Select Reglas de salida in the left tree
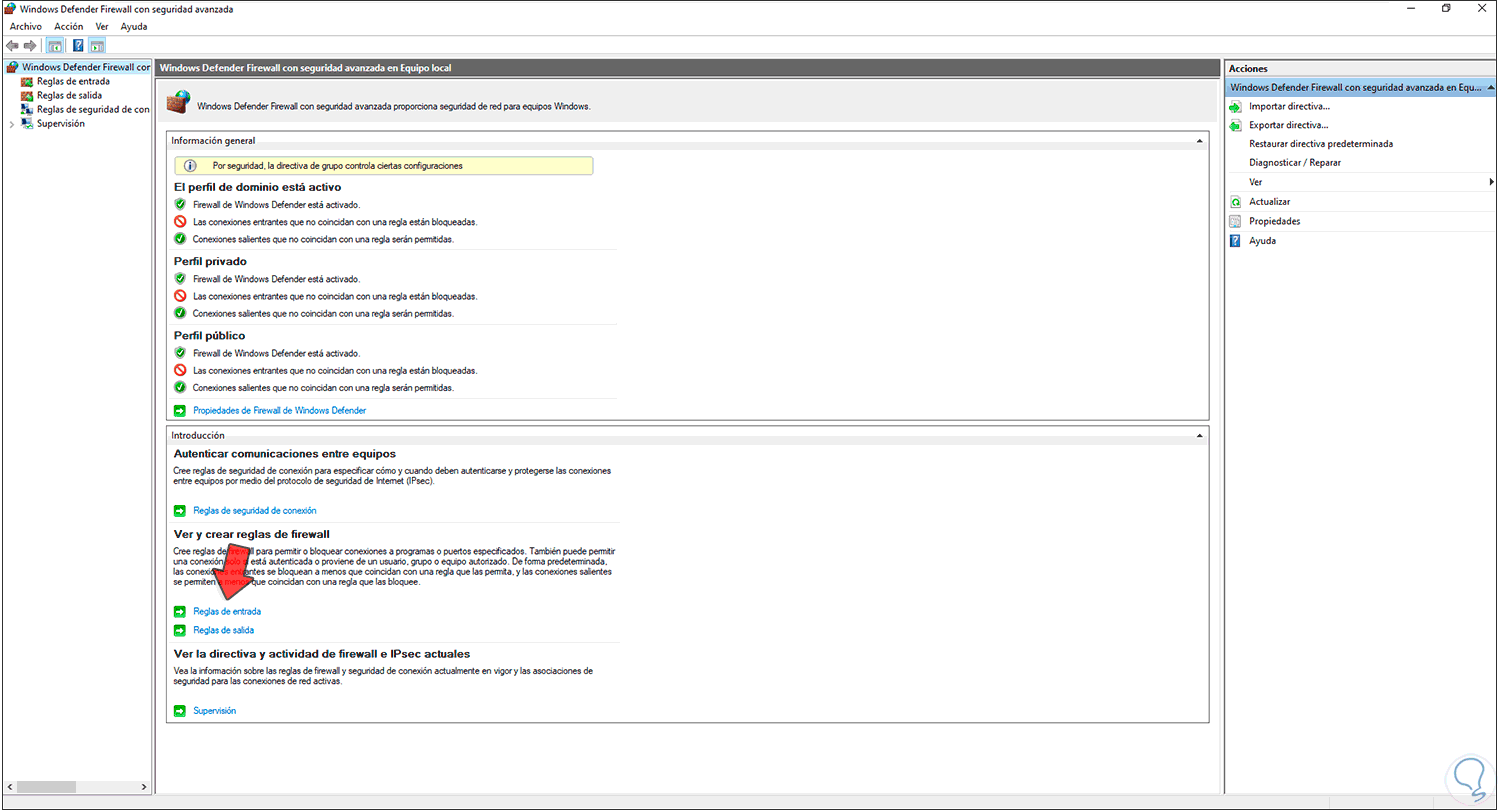The width and height of the screenshot is (1500, 810). tap(70, 95)
